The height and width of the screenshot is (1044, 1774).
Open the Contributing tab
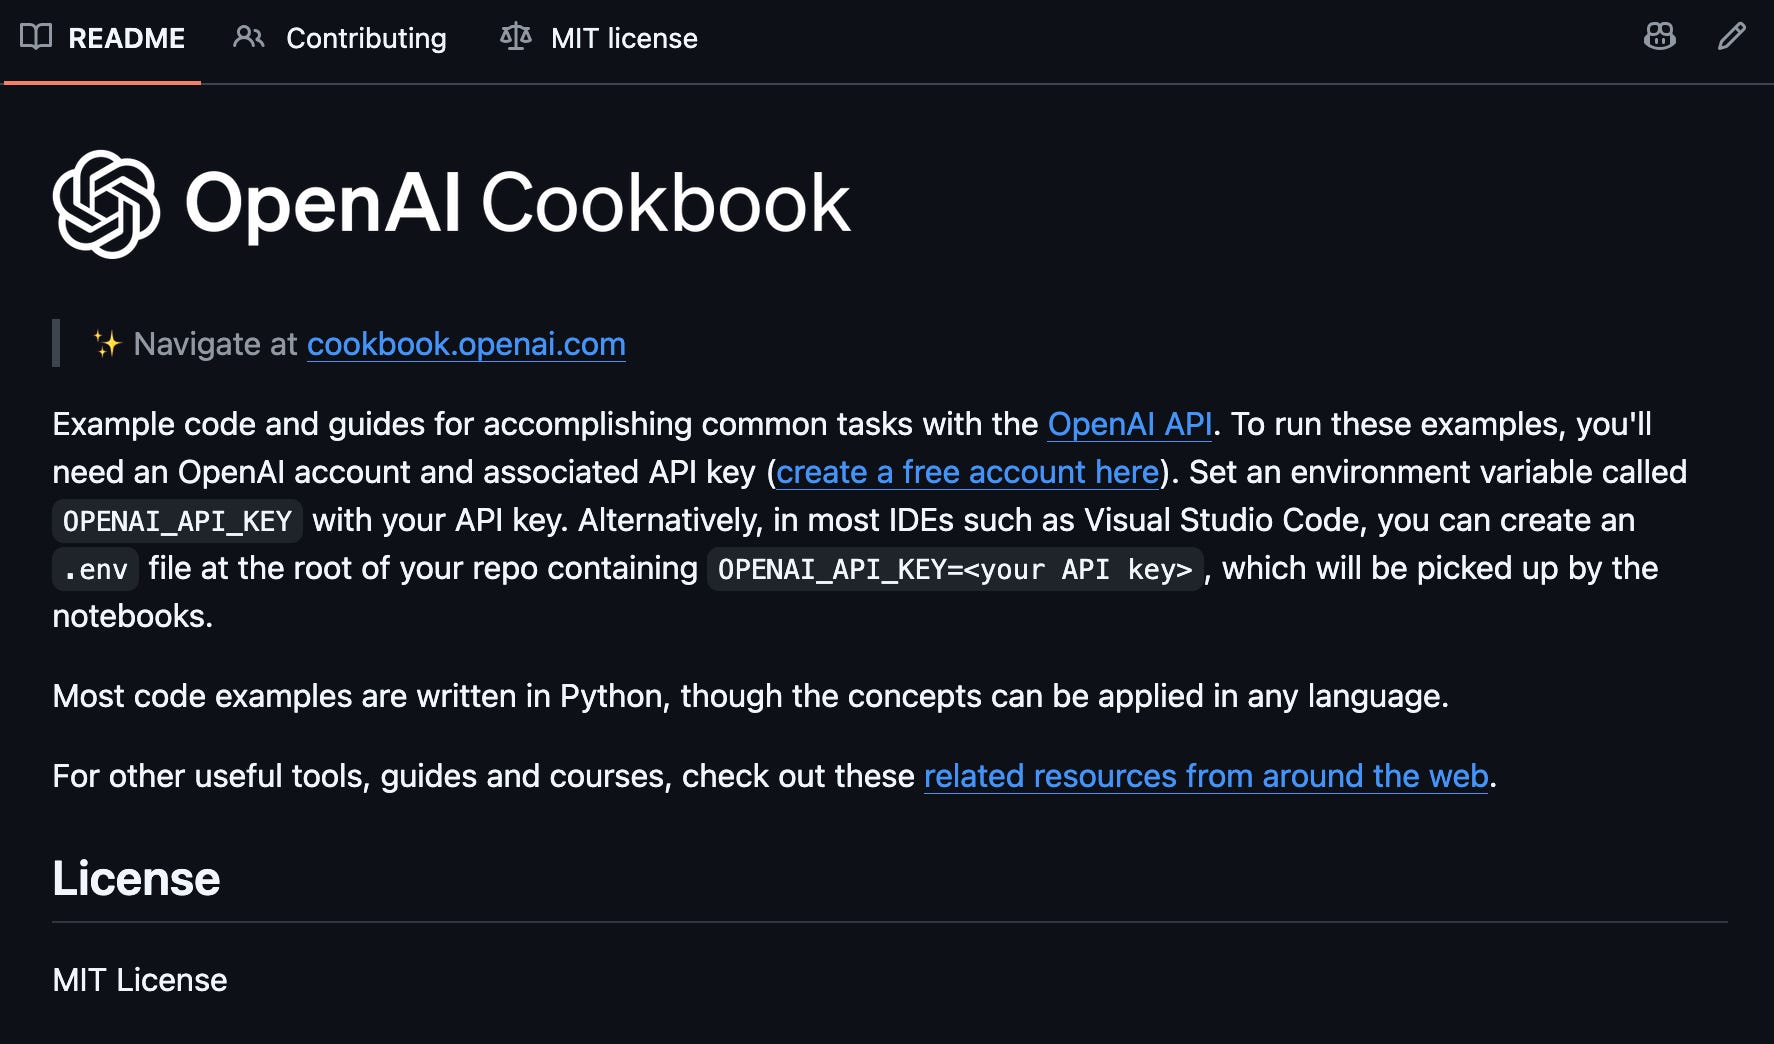340,38
